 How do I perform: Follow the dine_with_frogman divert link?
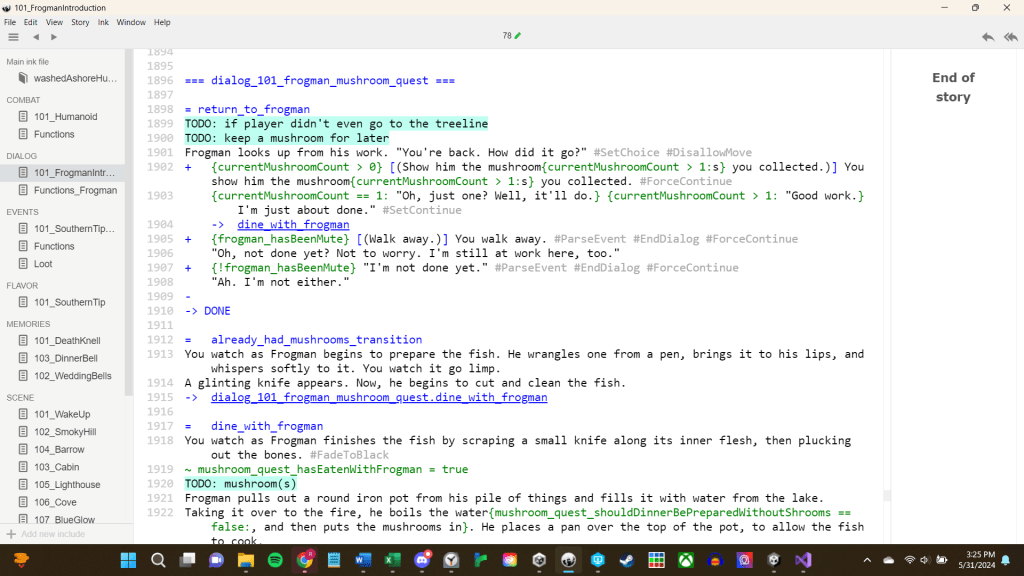click(x=292, y=225)
